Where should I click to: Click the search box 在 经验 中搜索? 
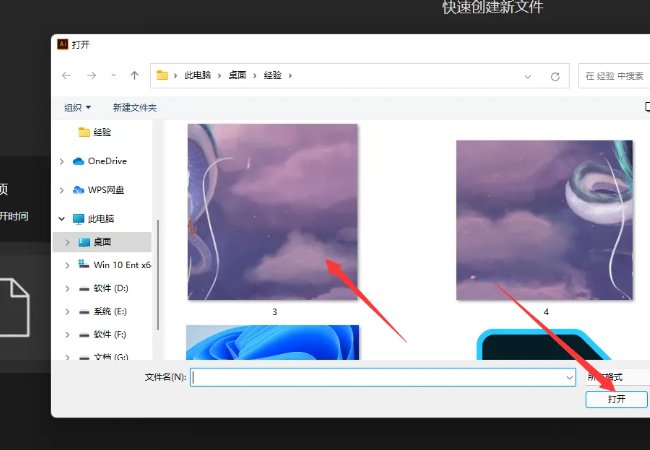point(614,76)
